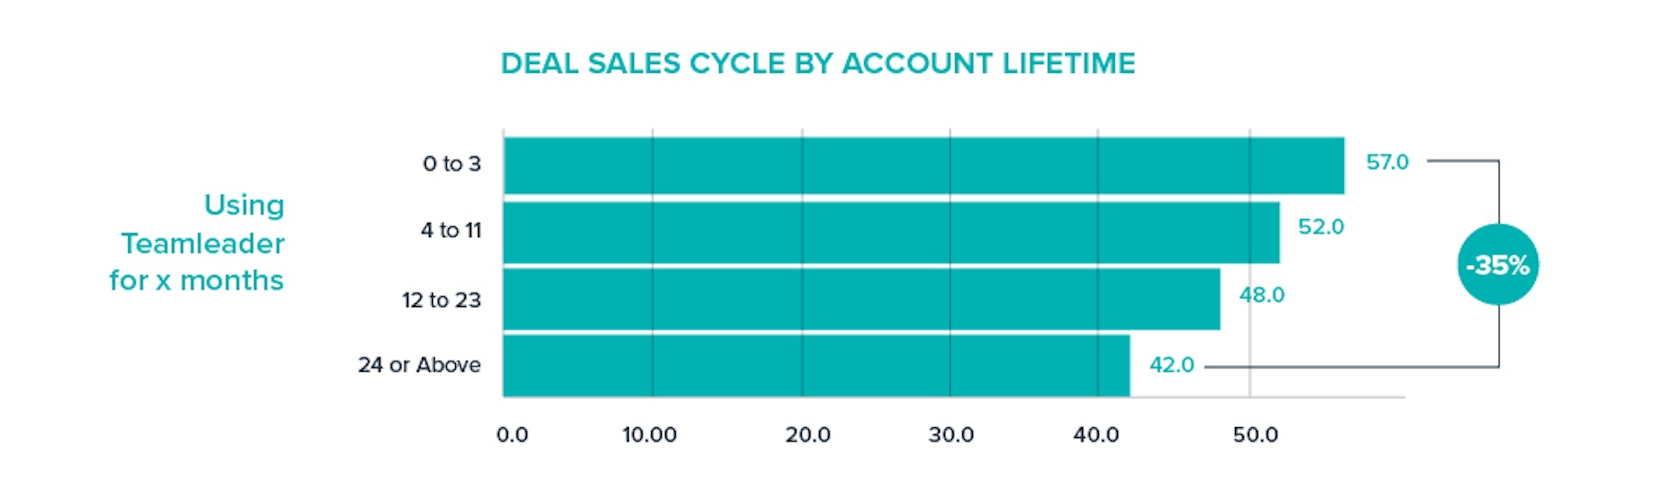Select the 42.0 value label
This screenshot has height=500, width=1680.
(1171, 365)
